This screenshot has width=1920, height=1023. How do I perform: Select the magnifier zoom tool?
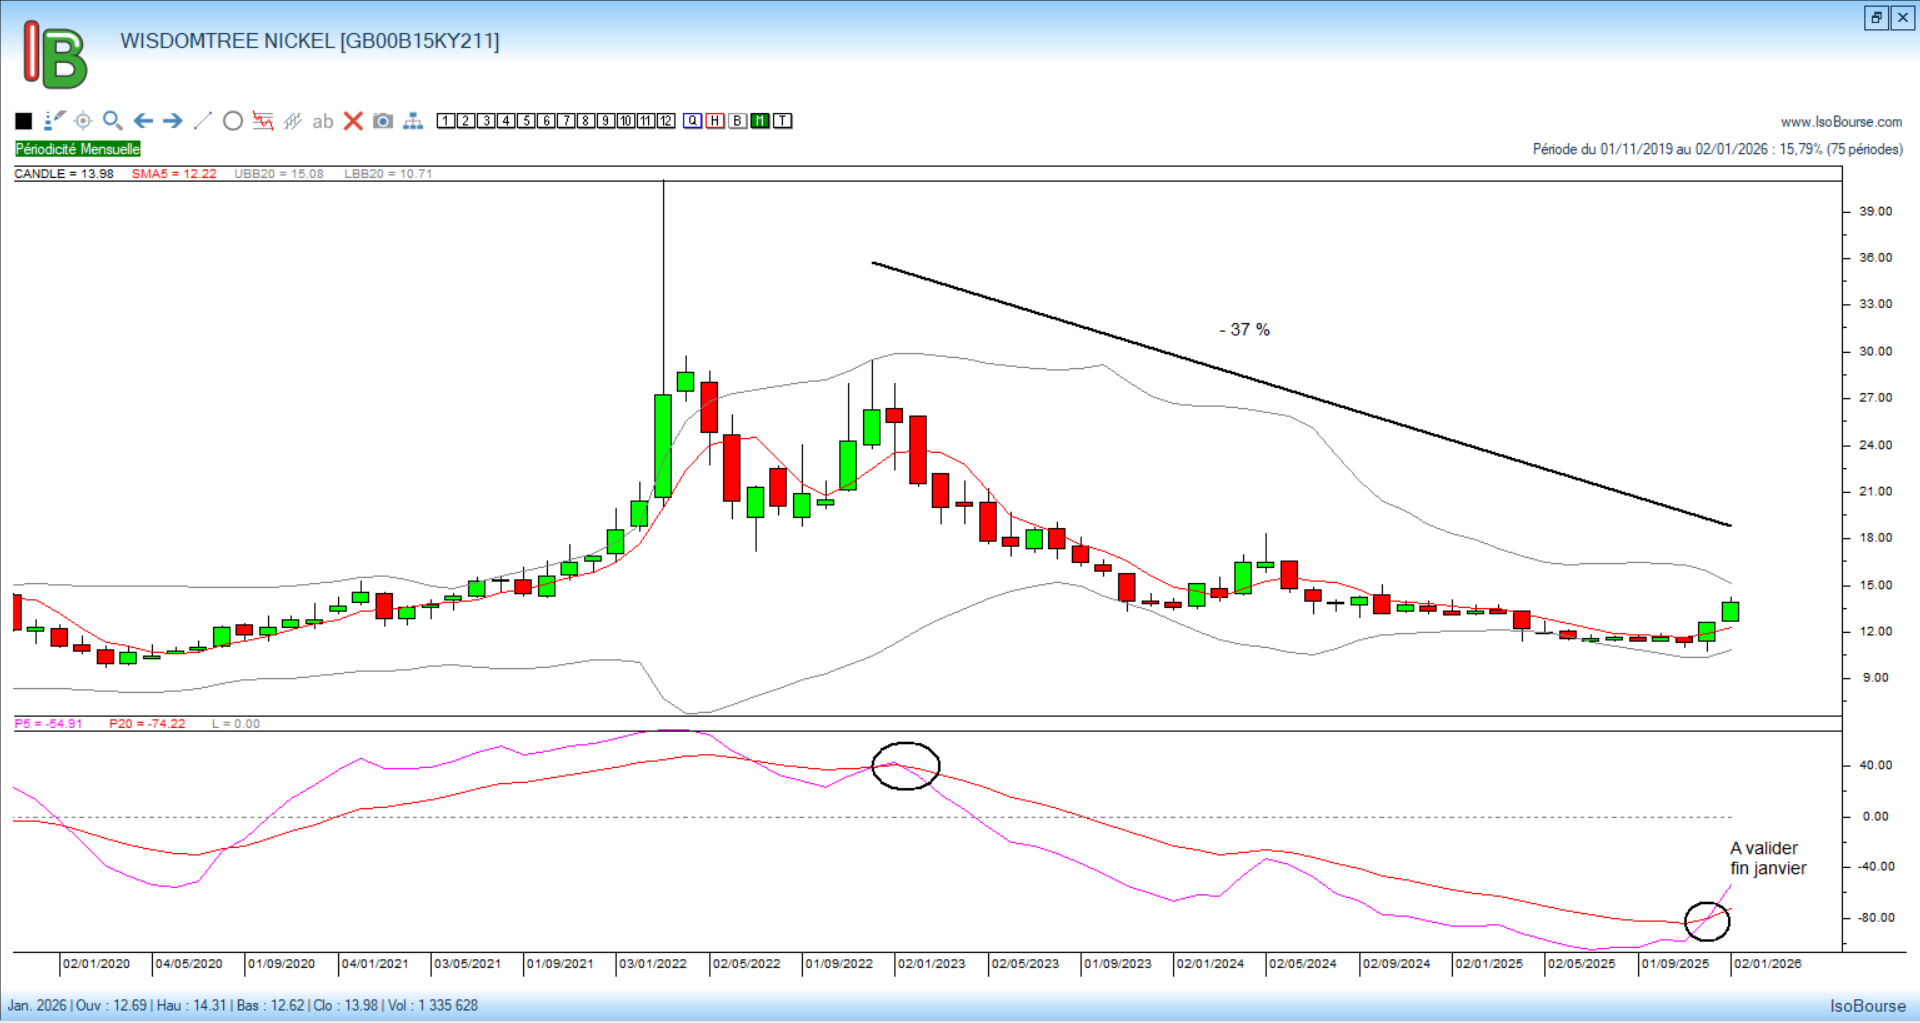[x=113, y=121]
